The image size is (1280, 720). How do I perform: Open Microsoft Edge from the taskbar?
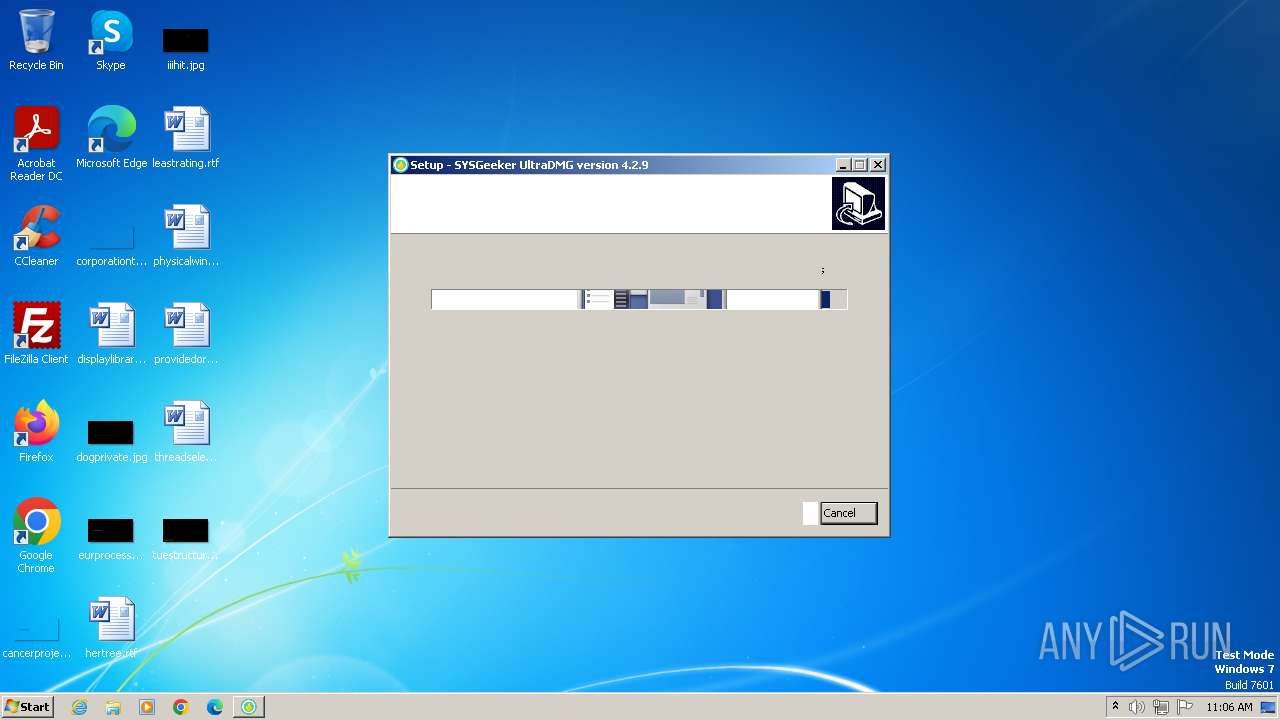click(x=215, y=707)
